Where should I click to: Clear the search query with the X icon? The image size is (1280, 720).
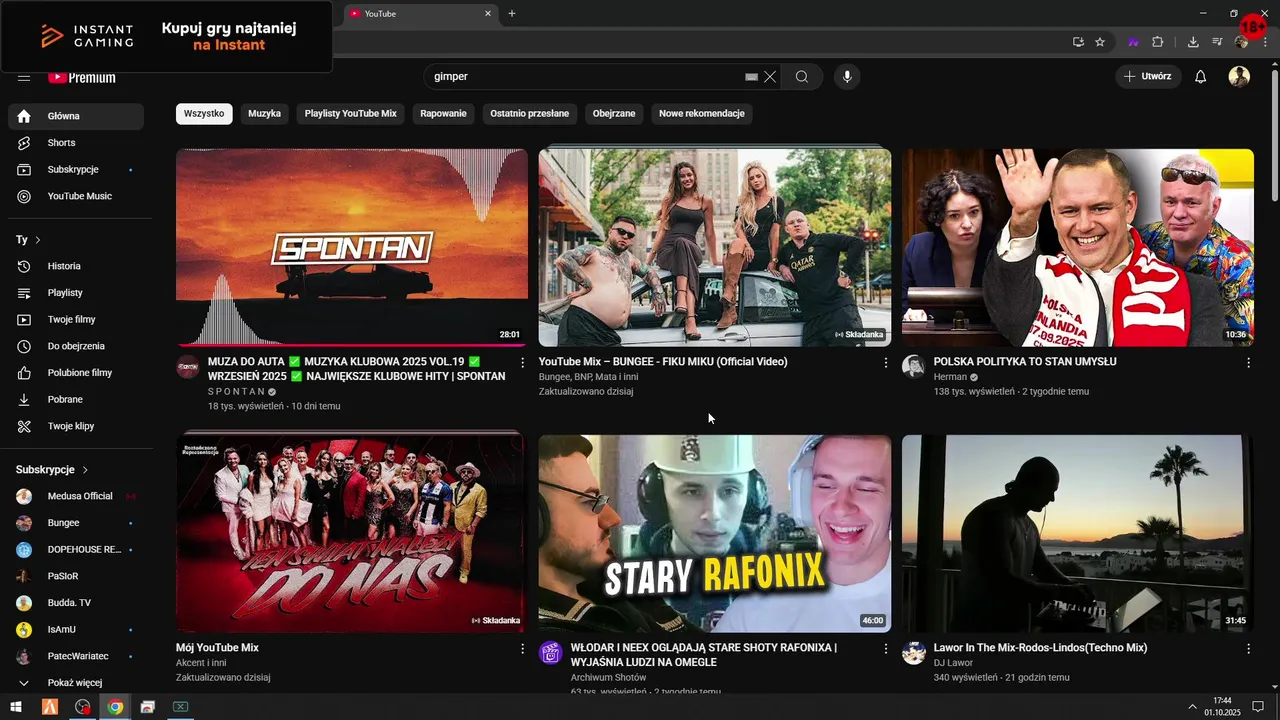770,77
